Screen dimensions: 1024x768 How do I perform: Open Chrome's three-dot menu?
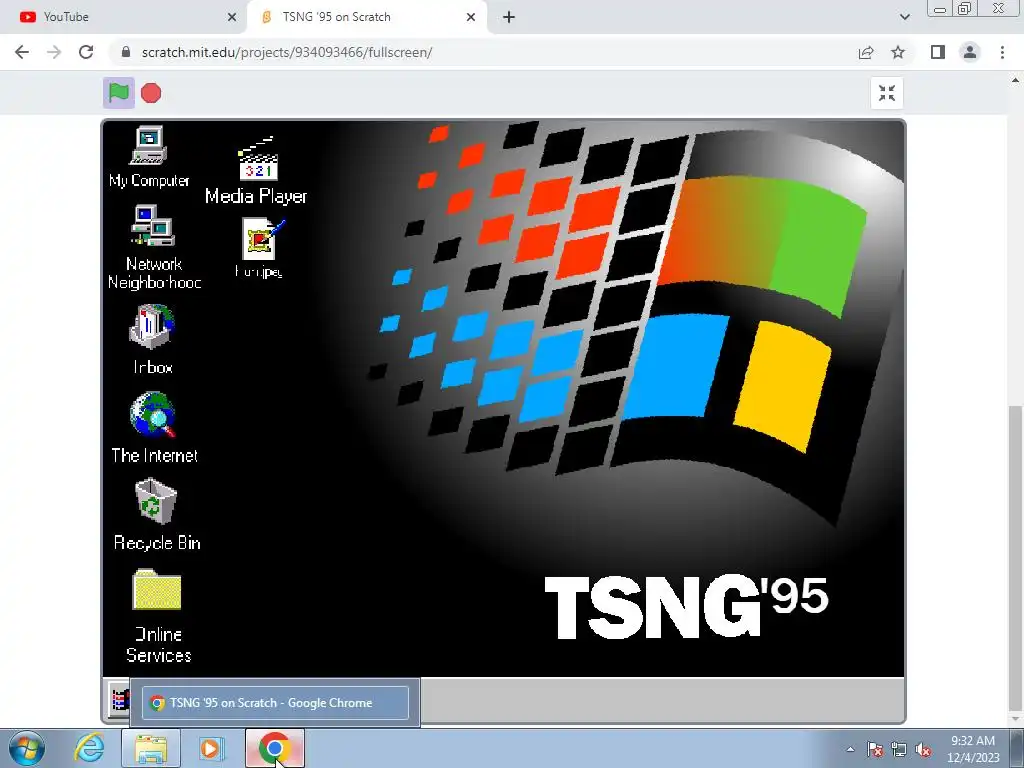(1002, 52)
